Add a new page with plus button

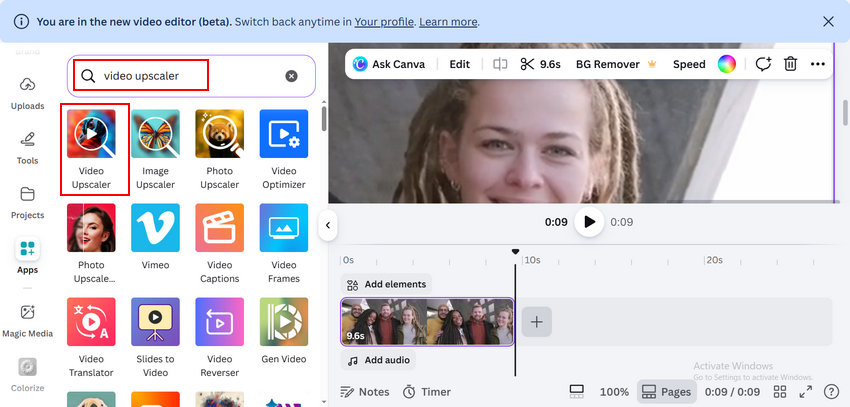click(536, 322)
